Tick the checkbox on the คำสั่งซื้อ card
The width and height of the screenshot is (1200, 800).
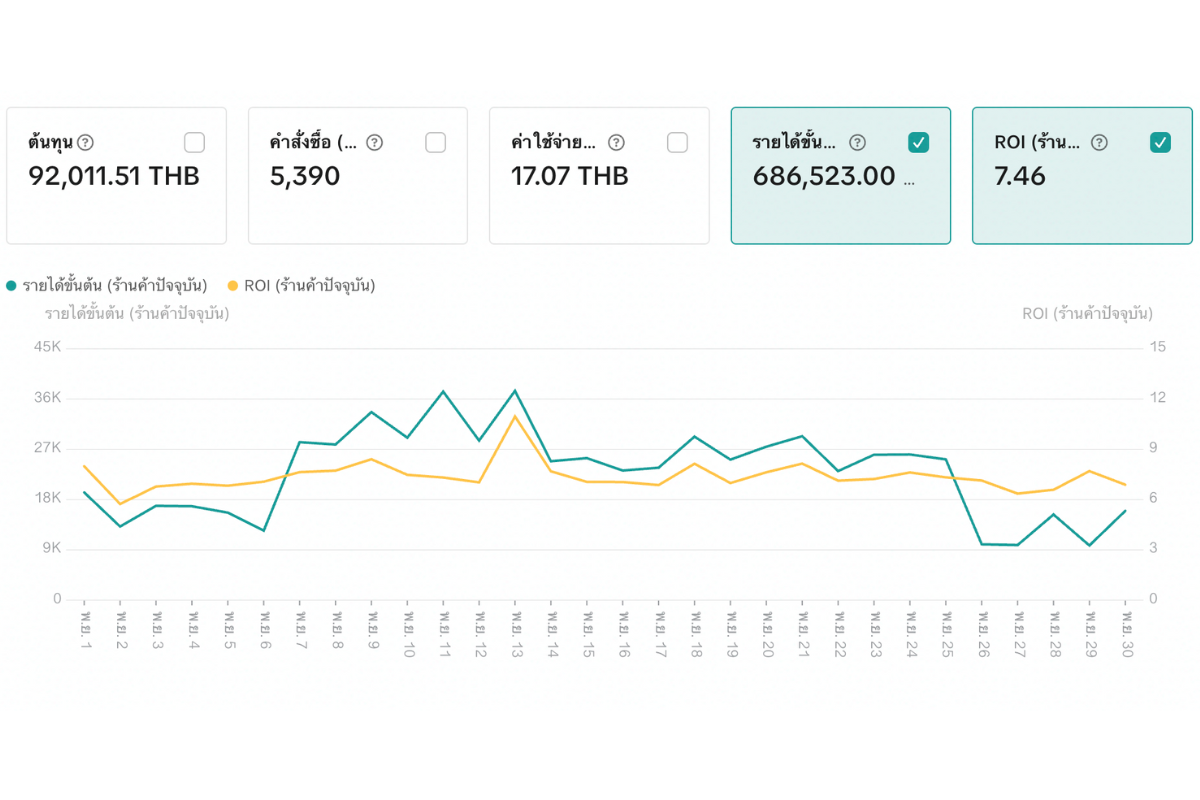(x=435, y=143)
